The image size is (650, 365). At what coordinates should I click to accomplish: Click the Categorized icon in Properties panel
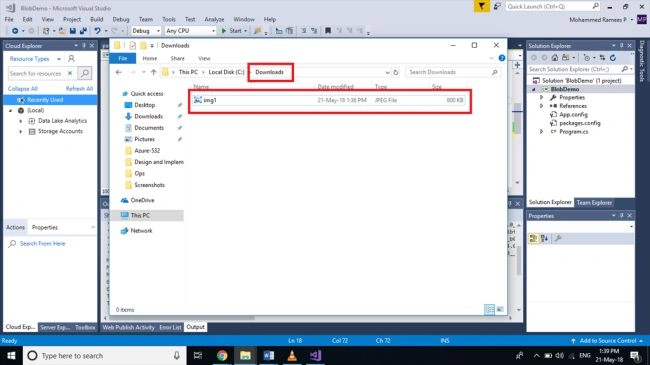tap(533, 238)
